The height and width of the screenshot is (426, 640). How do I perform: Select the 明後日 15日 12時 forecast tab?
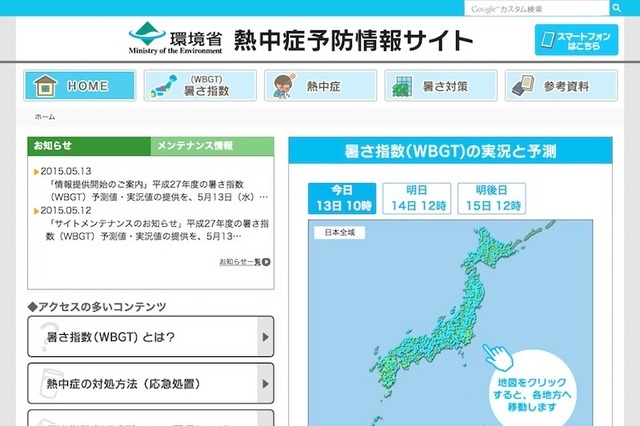(491, 198)
